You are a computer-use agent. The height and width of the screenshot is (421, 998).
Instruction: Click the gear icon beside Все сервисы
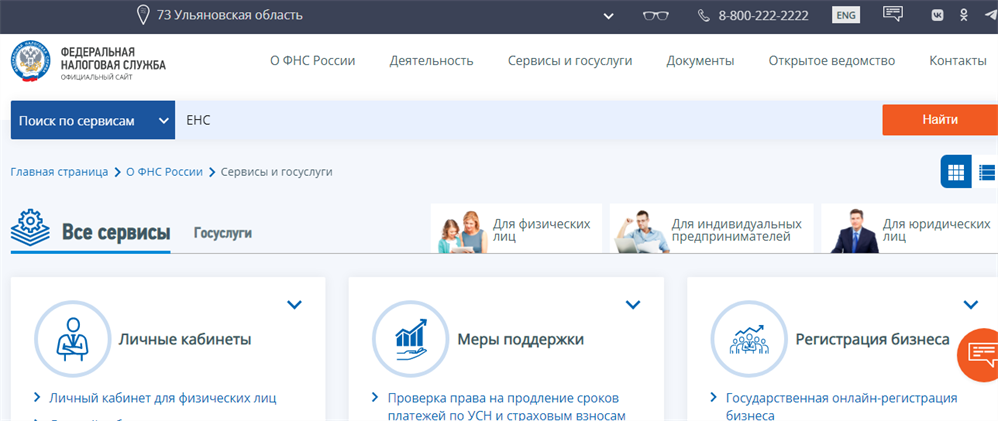(x=29, y=227)
